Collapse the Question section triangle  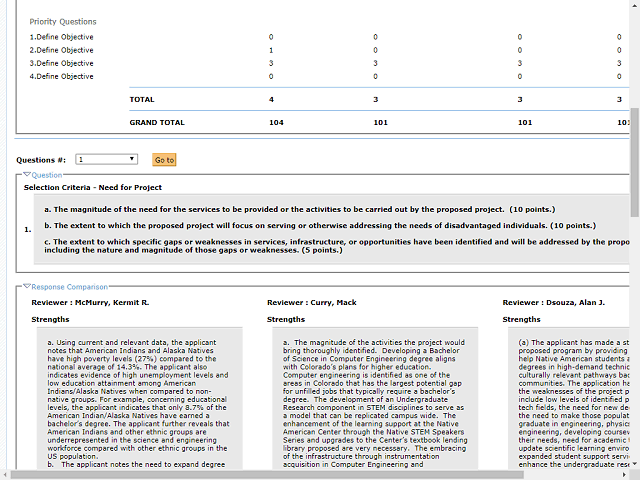[x=27, y=175]
